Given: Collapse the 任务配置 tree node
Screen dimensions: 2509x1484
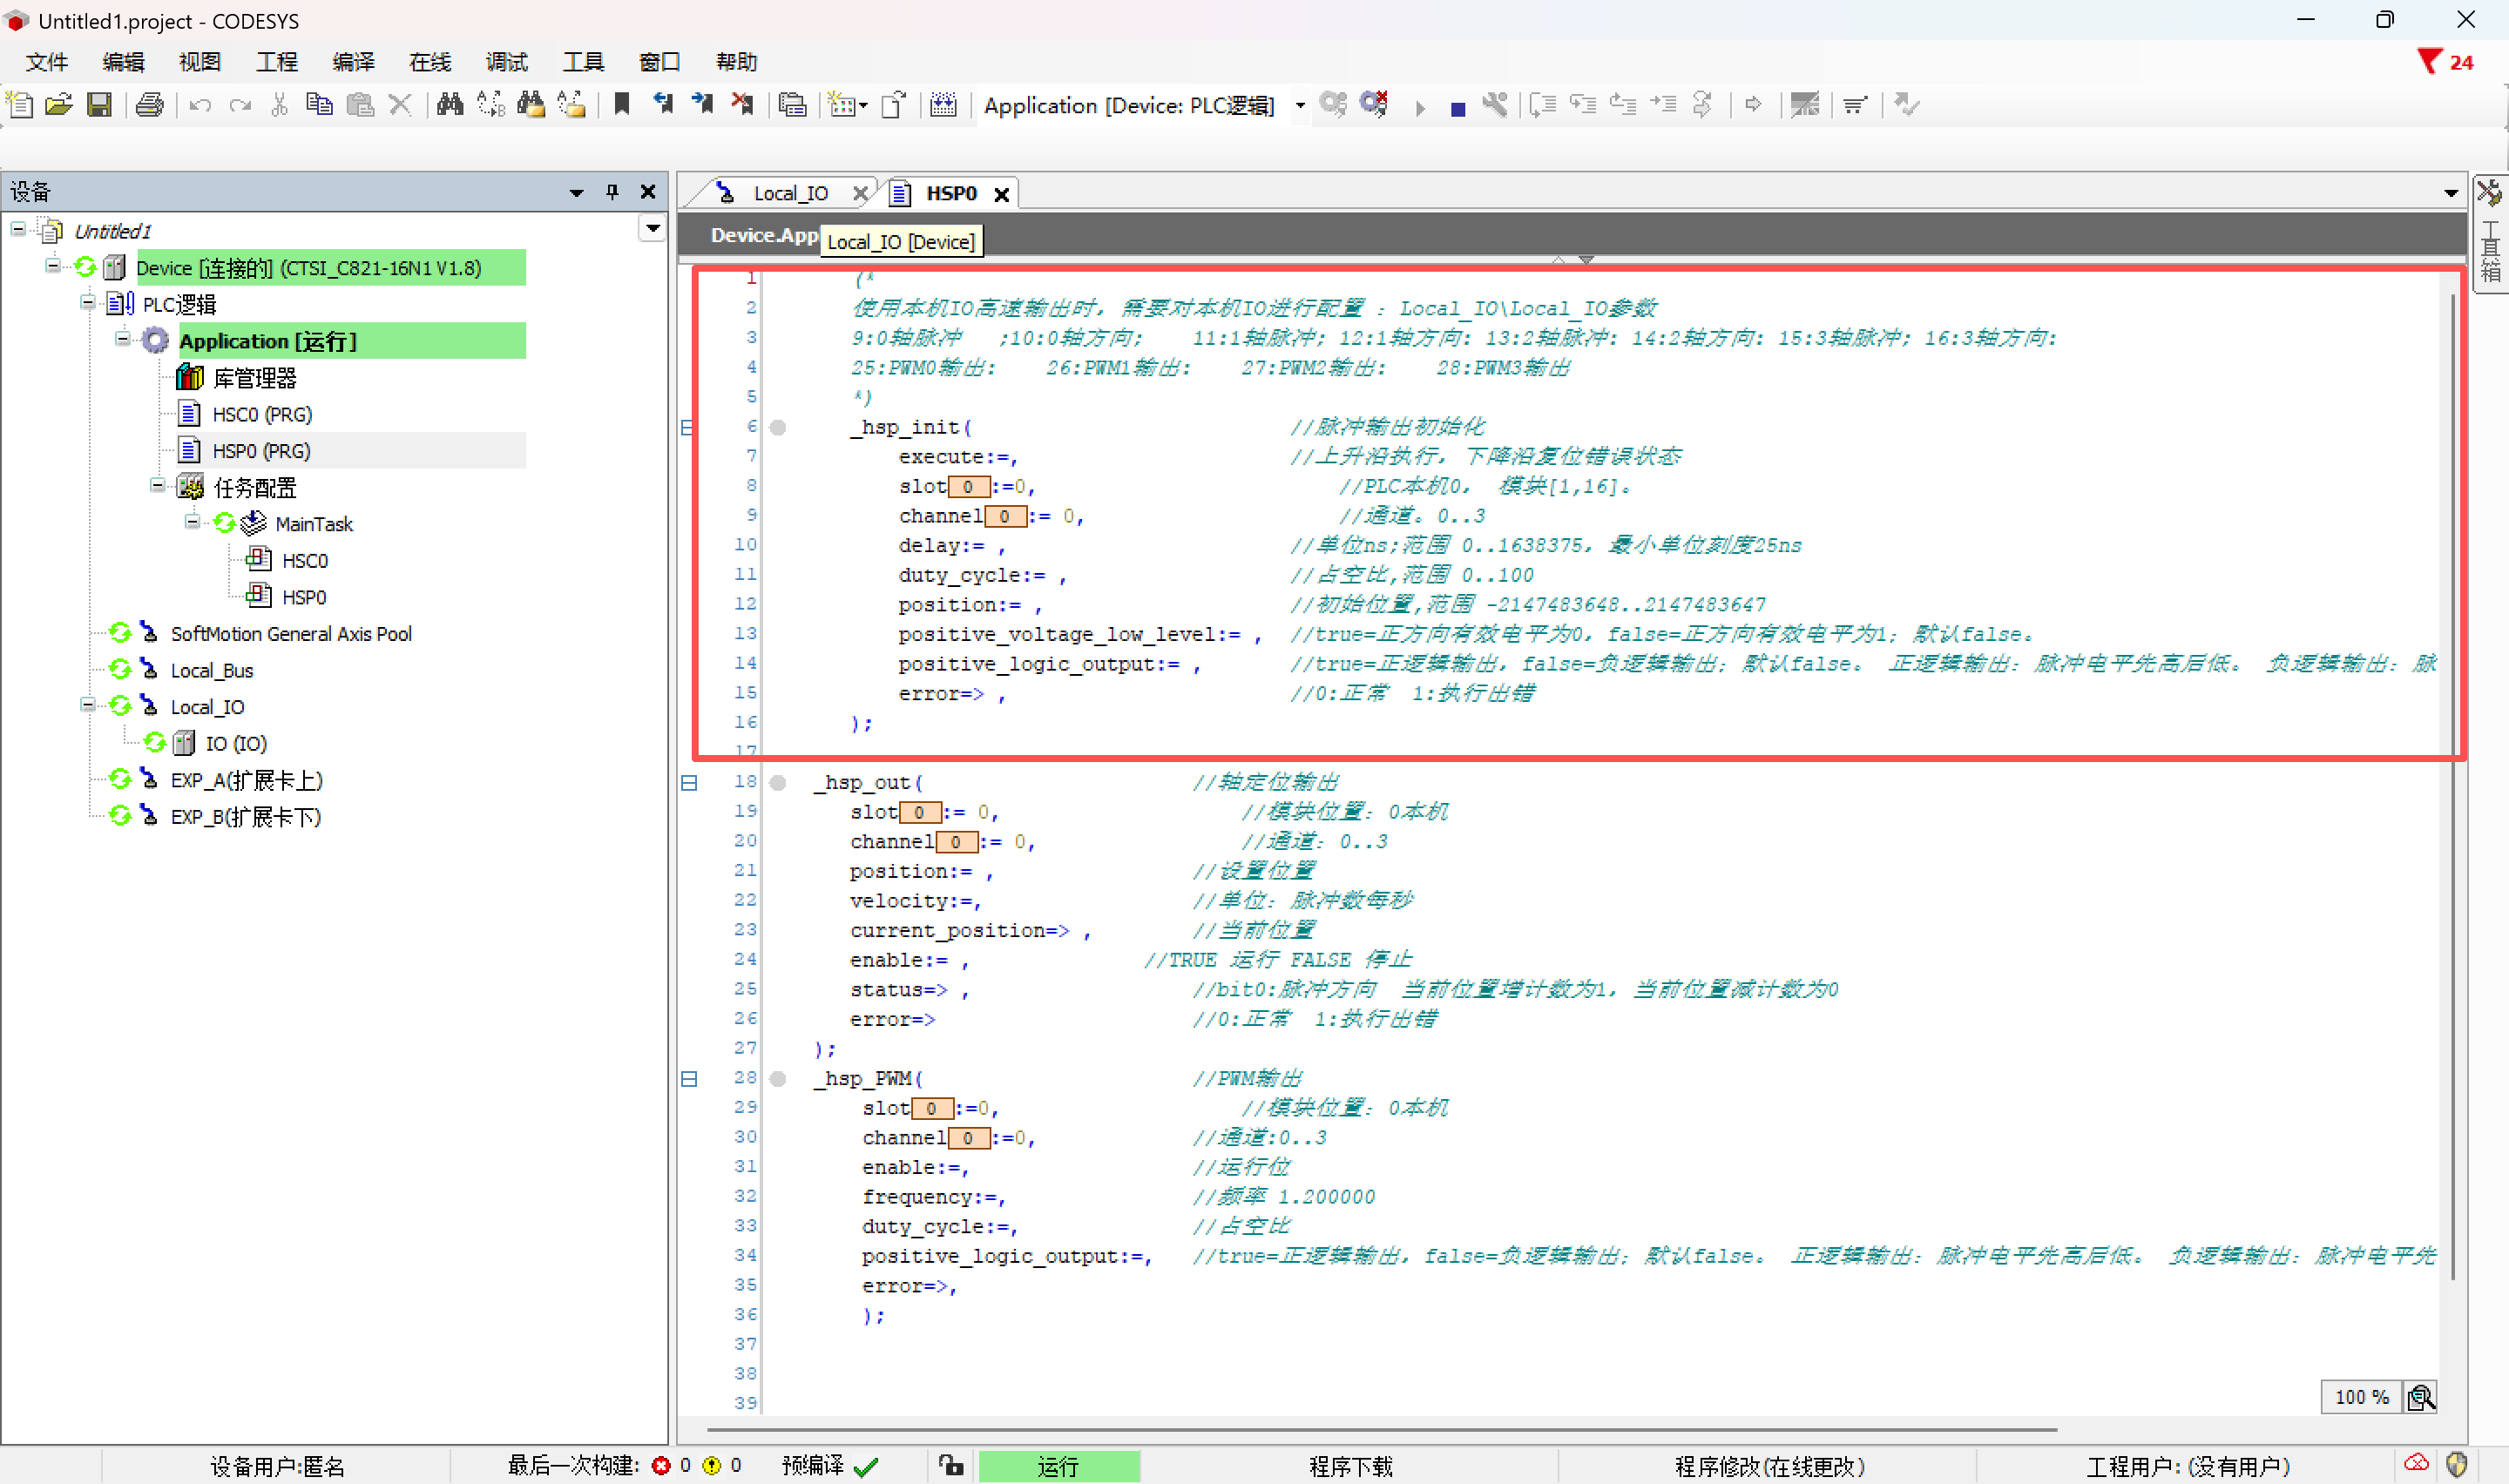Looking at the screenshot, I should click(x=158, y=486).
